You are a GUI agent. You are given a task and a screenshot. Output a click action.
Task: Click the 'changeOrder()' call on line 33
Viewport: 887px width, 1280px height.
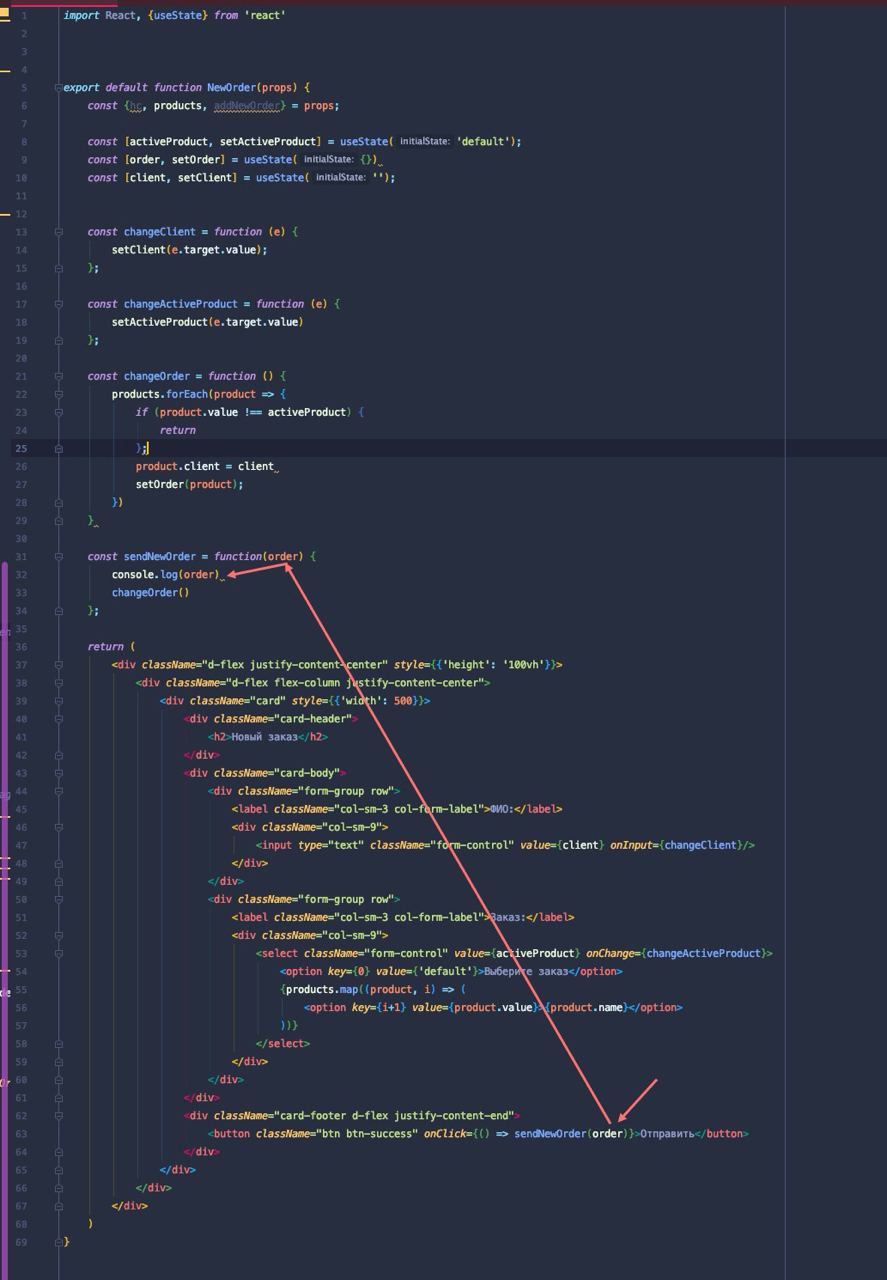tap(150, 592)
